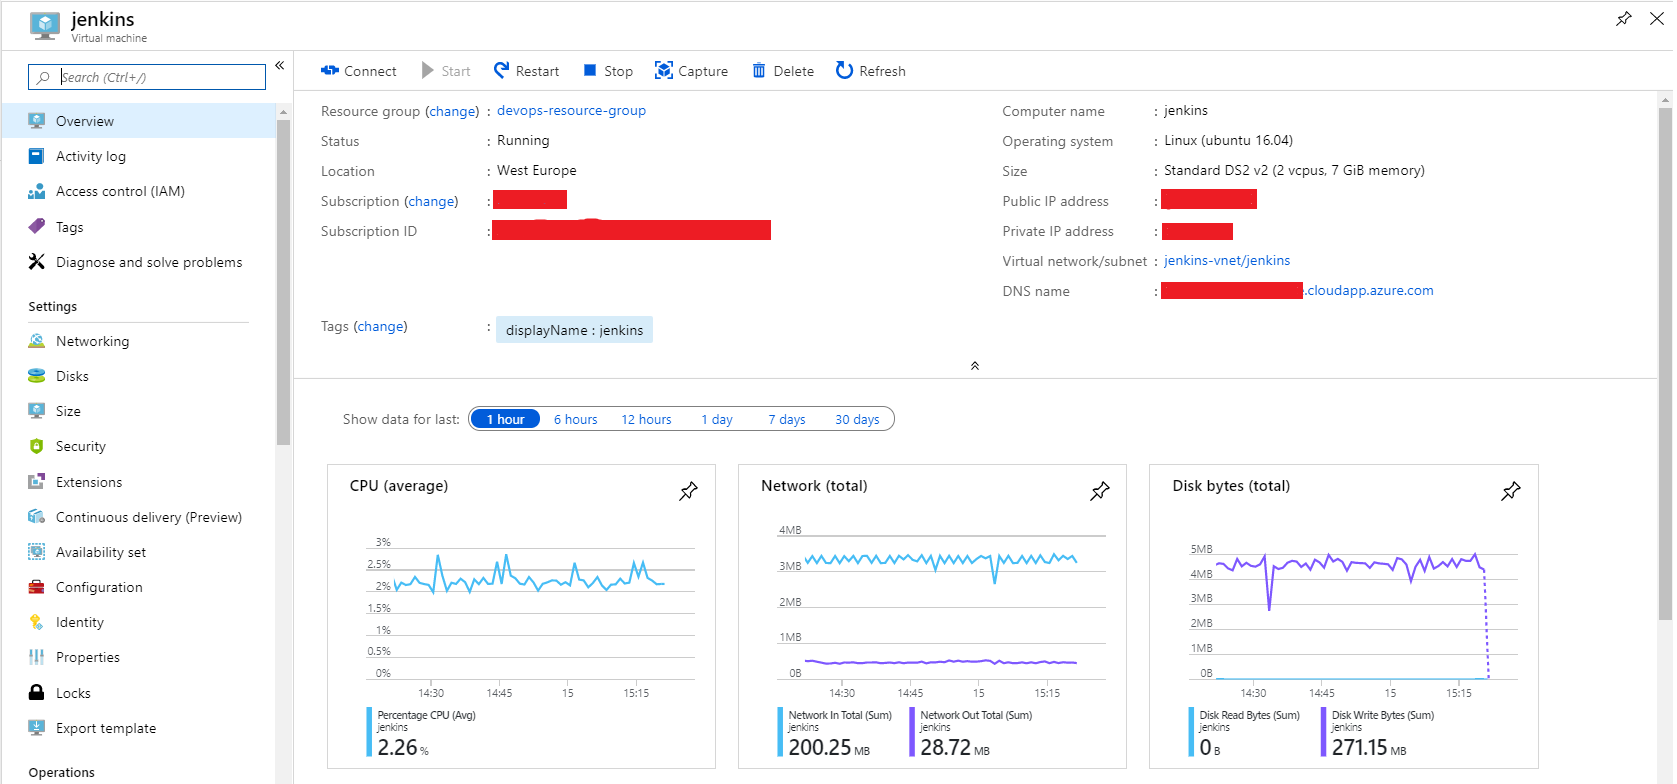Refresh the overview page
Screen dimensions: 1677x784
(870, 71)
